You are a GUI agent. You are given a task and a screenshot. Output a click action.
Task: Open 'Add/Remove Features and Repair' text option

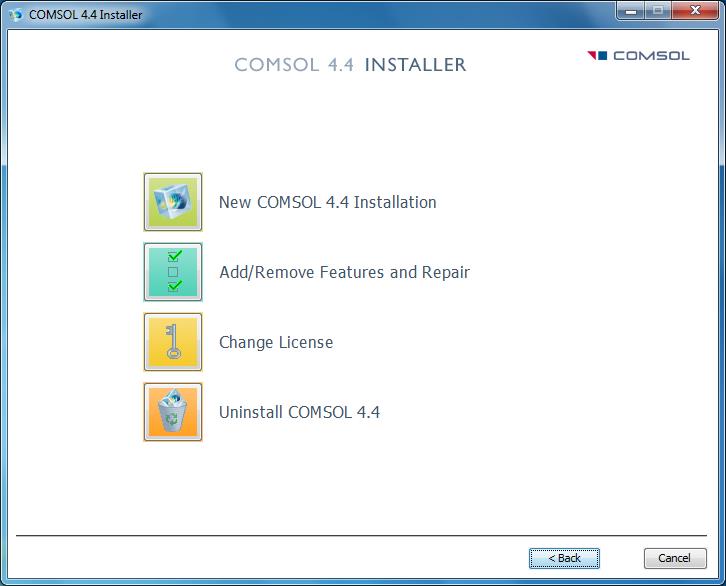point(344,272)
